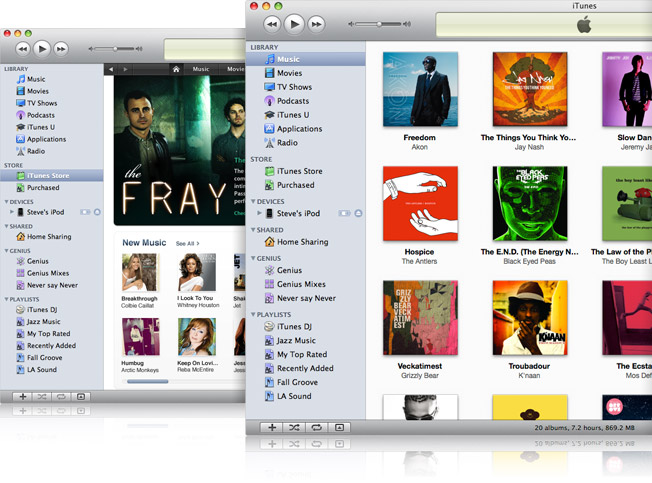The width and height of the screenshot is (652, 483).
Task: Collapse the PLAYLISTS section in the front window sidebar
Action: [x=254, y=315]
